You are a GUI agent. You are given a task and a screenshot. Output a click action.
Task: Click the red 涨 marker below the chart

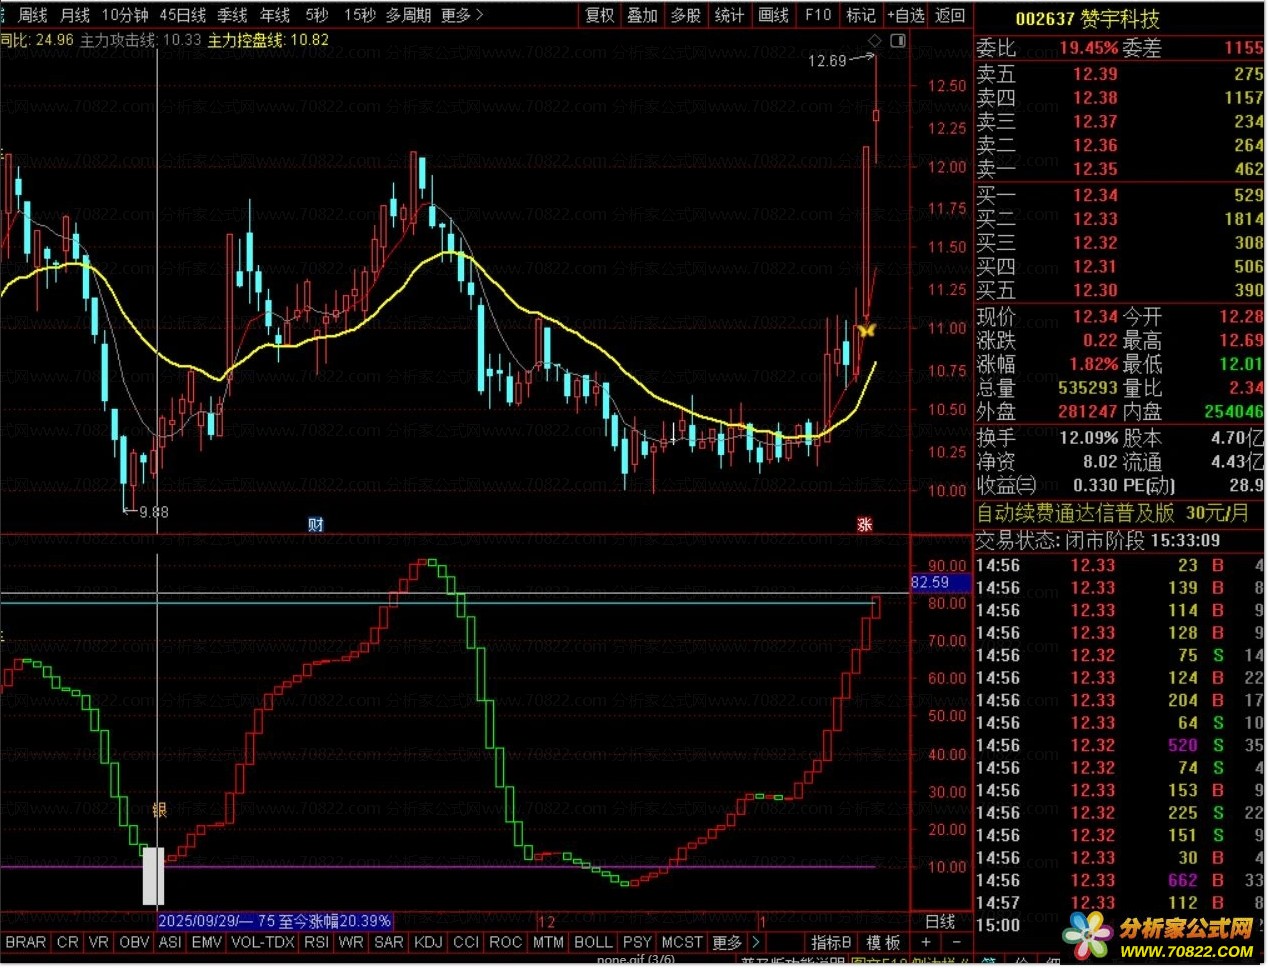pyautogui.click(x=865, y=525)
